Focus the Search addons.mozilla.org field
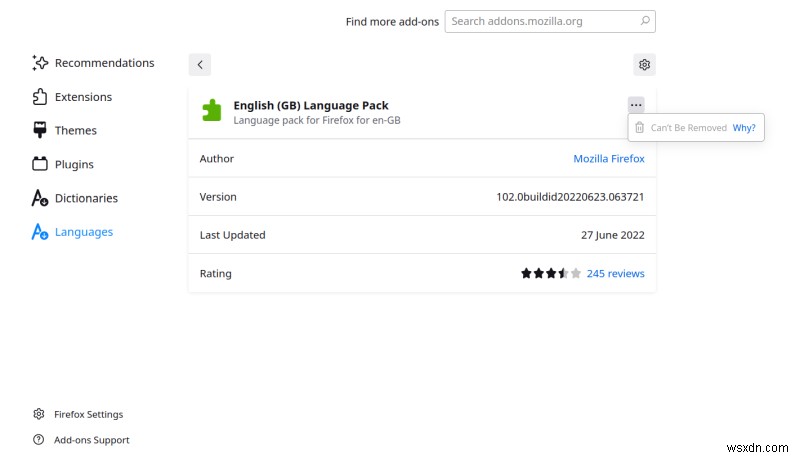800x458 pixels. [x=550, y=21]
